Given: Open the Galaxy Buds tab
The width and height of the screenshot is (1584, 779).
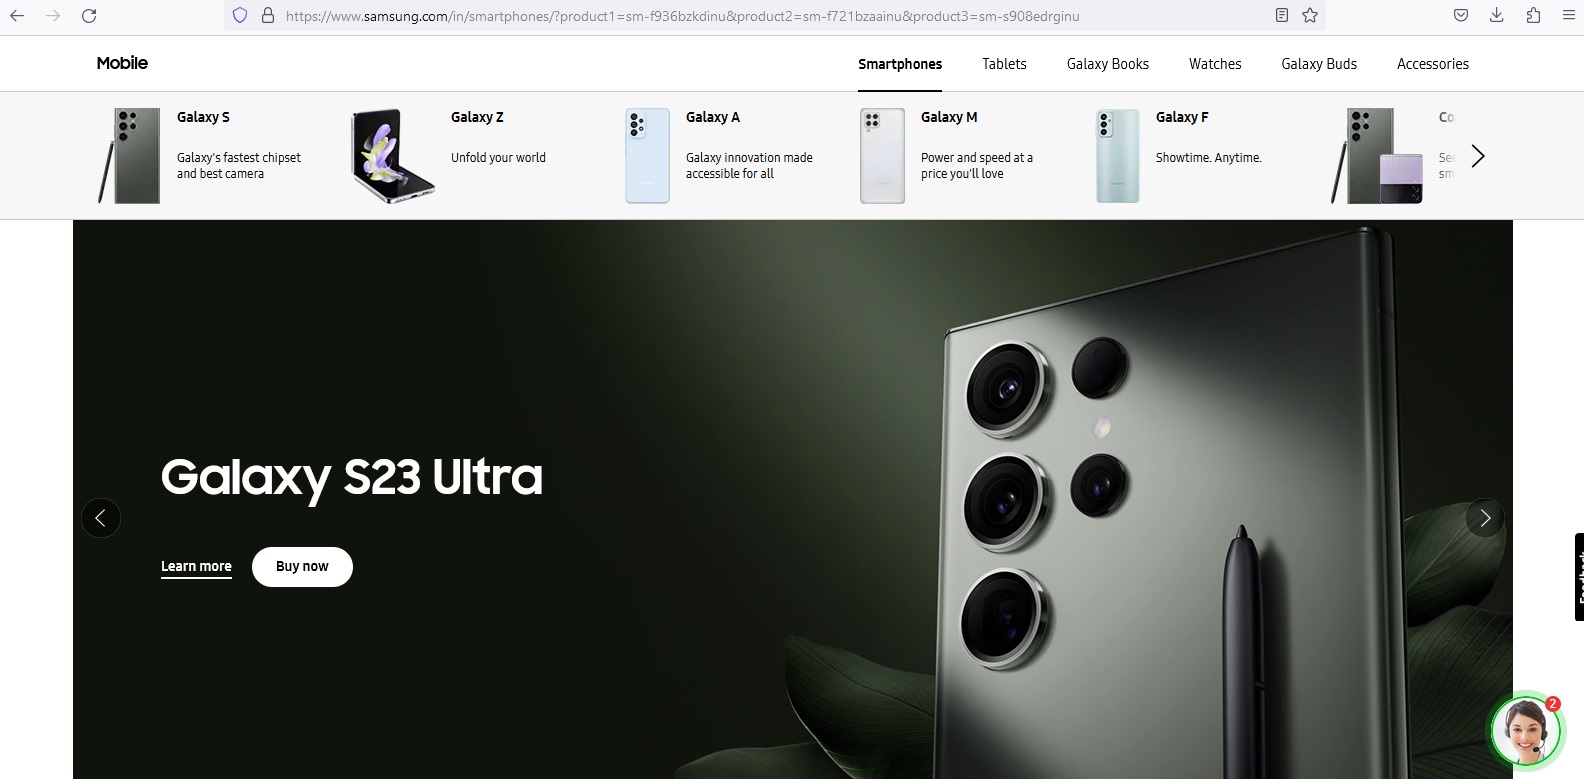Looking at the screenshot, I should 1319,64.
